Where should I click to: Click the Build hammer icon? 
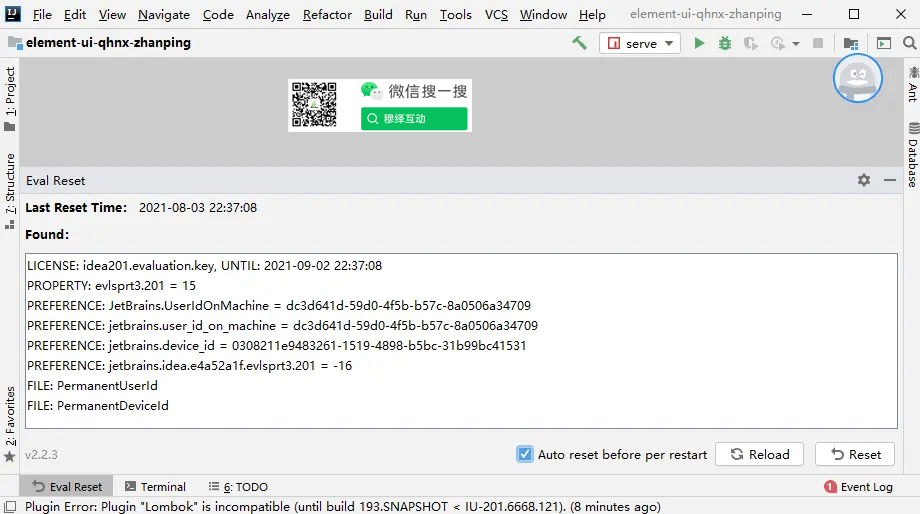click(x=579, y=43)
